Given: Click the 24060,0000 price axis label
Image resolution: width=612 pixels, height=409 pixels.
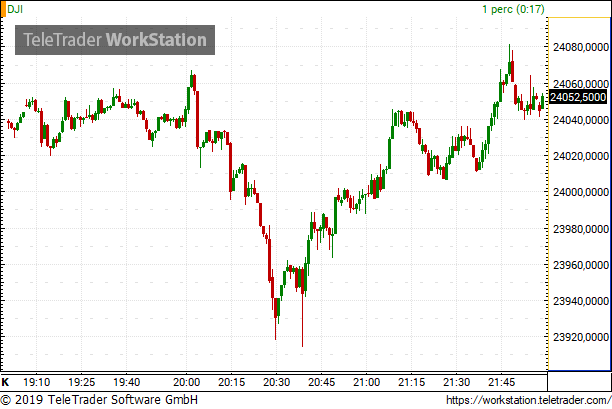Looking at the screenshot, I should [x=581, y=84].
